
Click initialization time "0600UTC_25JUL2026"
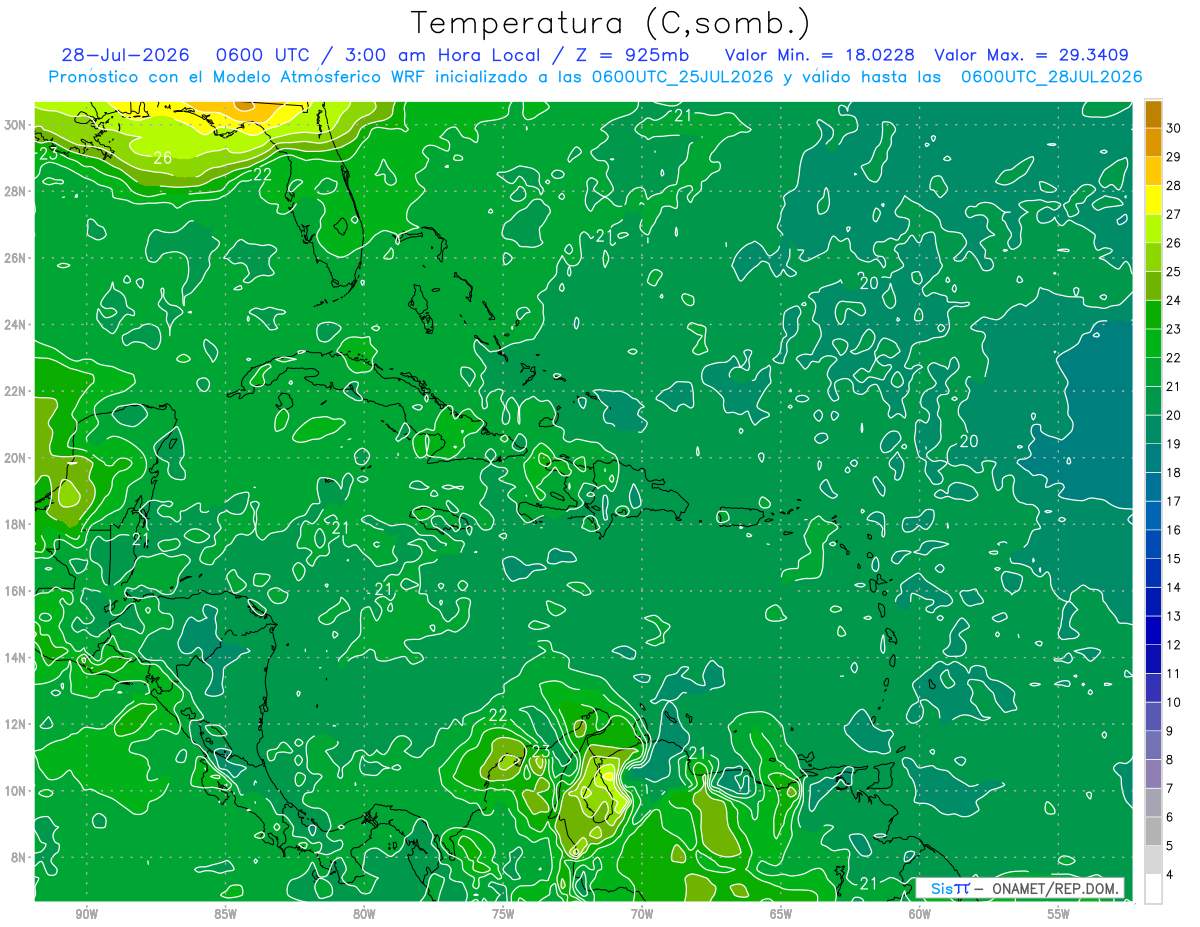click(682, 77)
